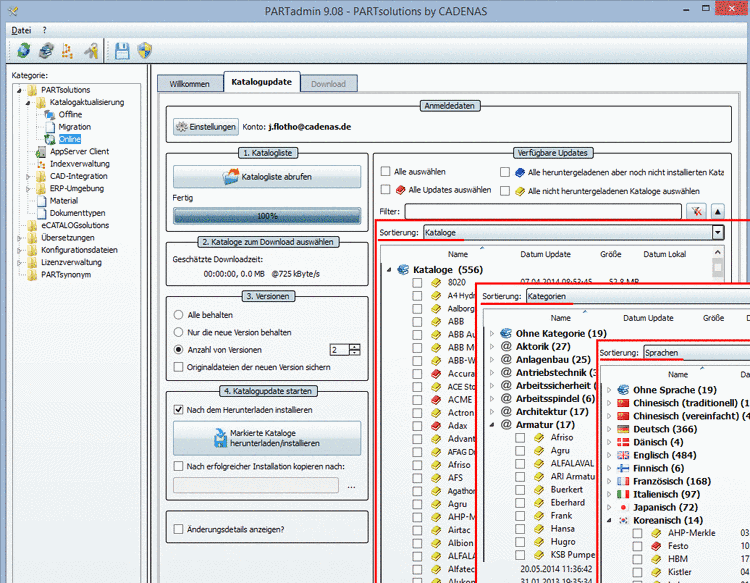Expand the ERP-Umgebung tree node
The image size is (750, 583).
(28, 188)
